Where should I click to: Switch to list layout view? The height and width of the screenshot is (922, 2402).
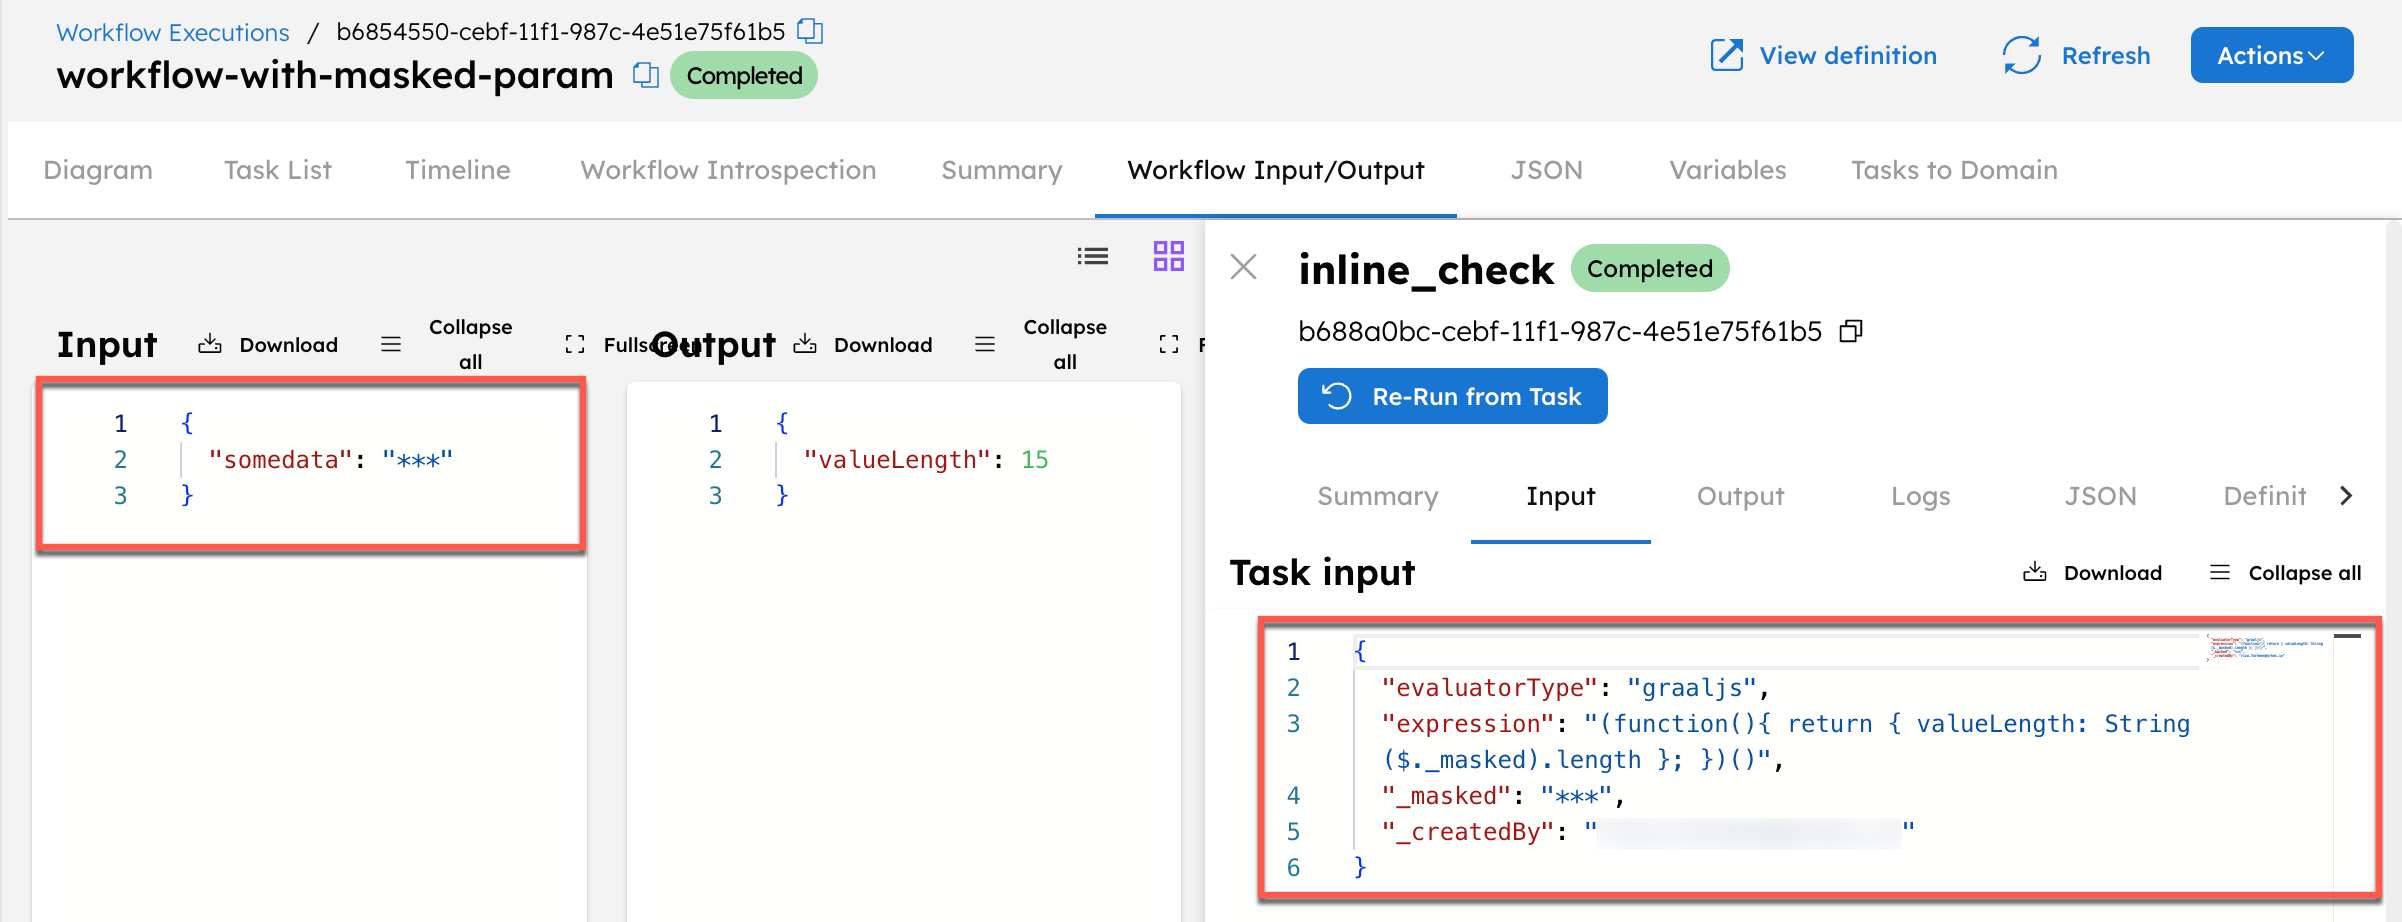coord(1093,257)
